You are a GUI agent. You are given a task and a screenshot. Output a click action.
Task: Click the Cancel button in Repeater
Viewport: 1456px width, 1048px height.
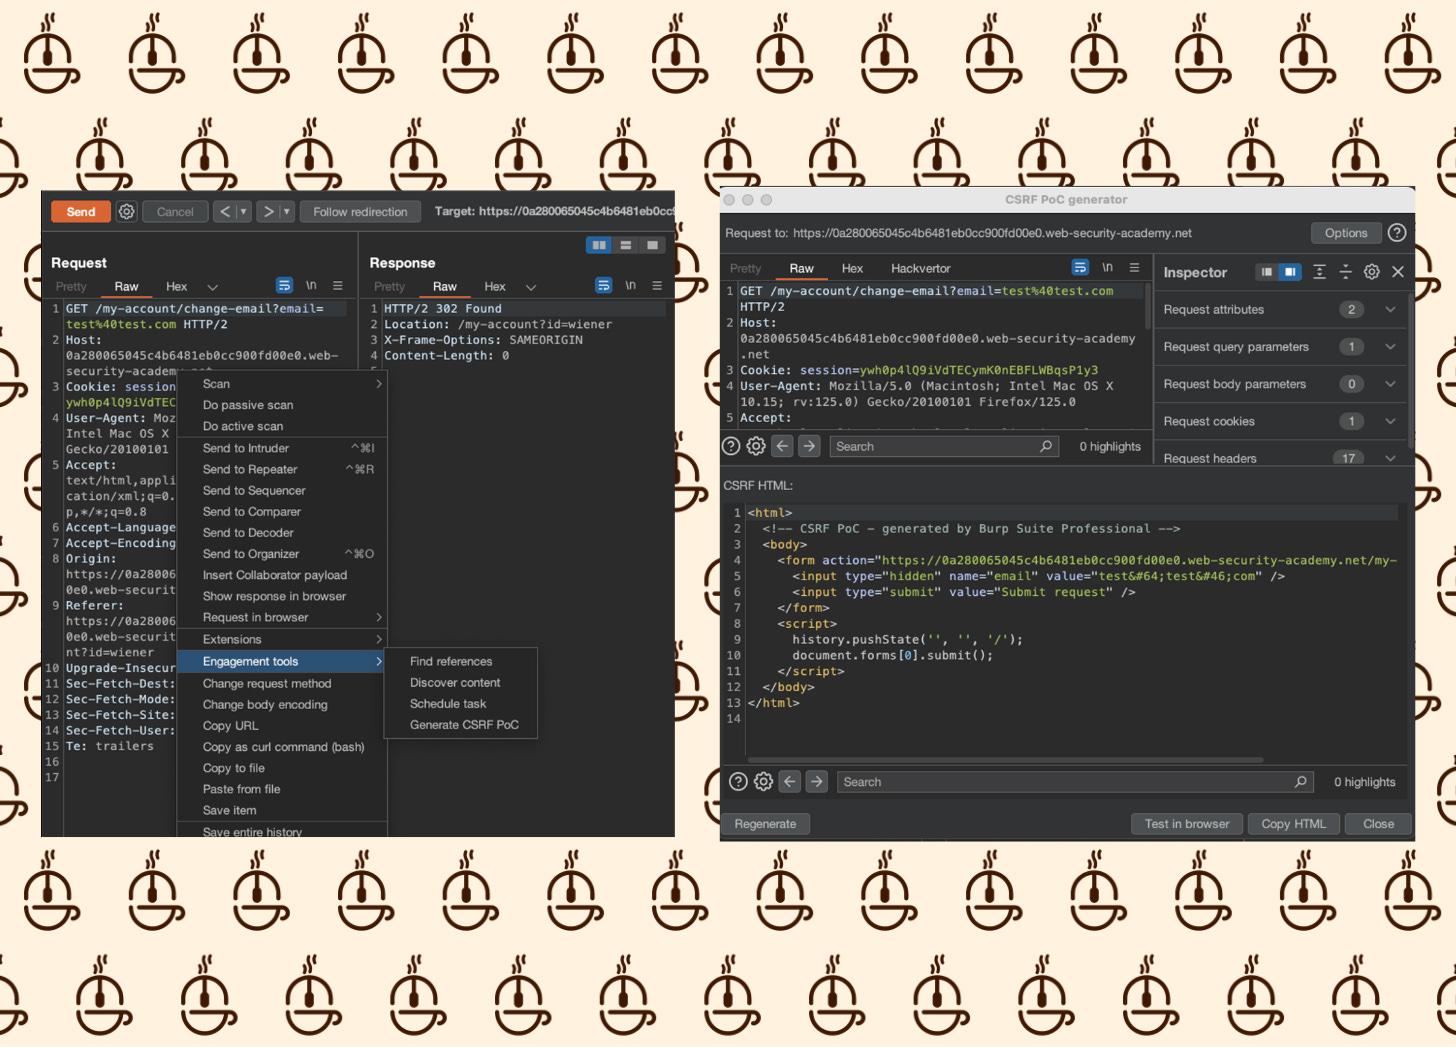click(175, 212)
